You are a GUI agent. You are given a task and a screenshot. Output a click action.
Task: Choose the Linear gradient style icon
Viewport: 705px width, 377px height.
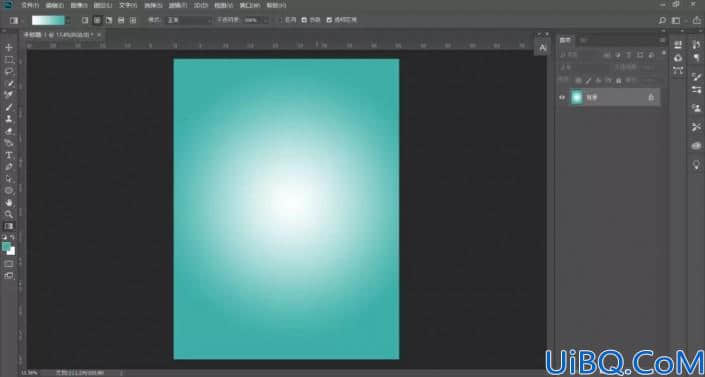coord(85,20)
